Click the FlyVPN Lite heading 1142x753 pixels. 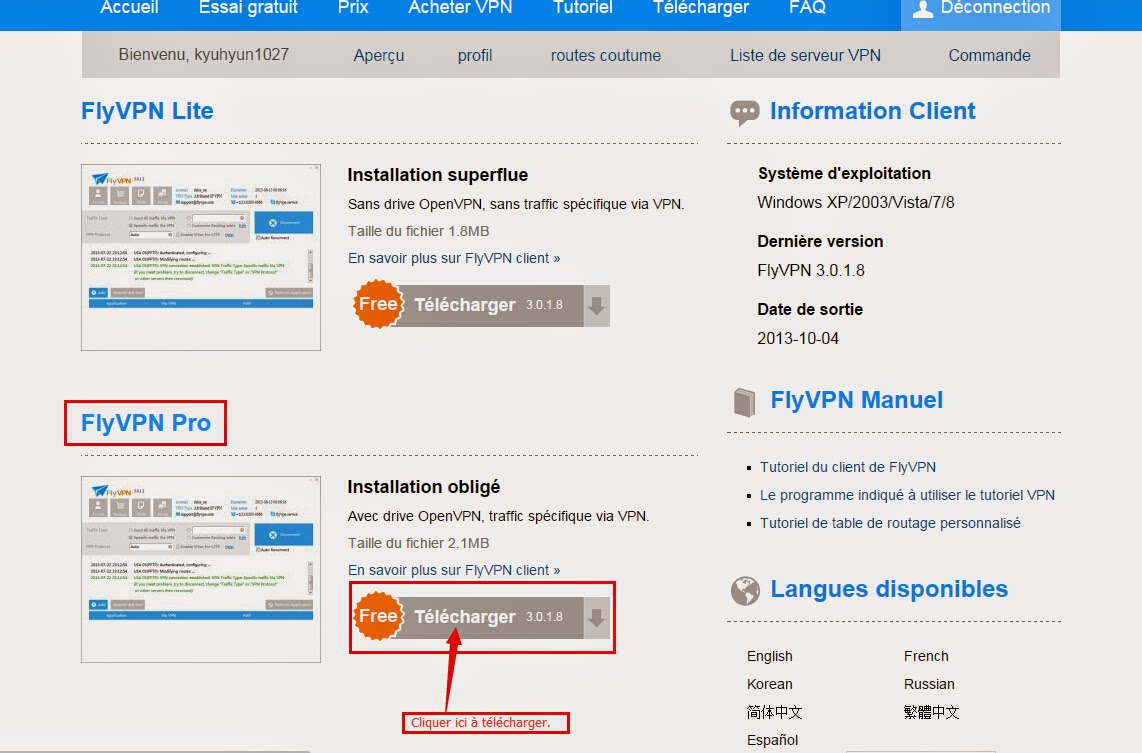(147, 111)
